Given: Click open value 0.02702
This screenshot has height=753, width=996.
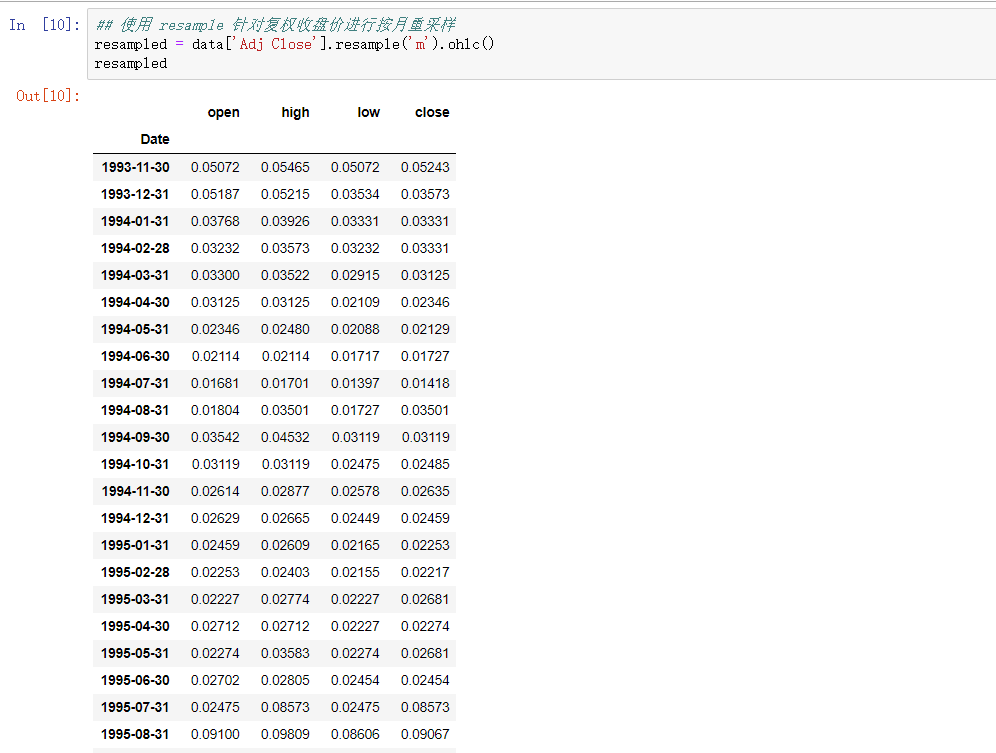Looking at the screenshot, I should click(215, 681).
